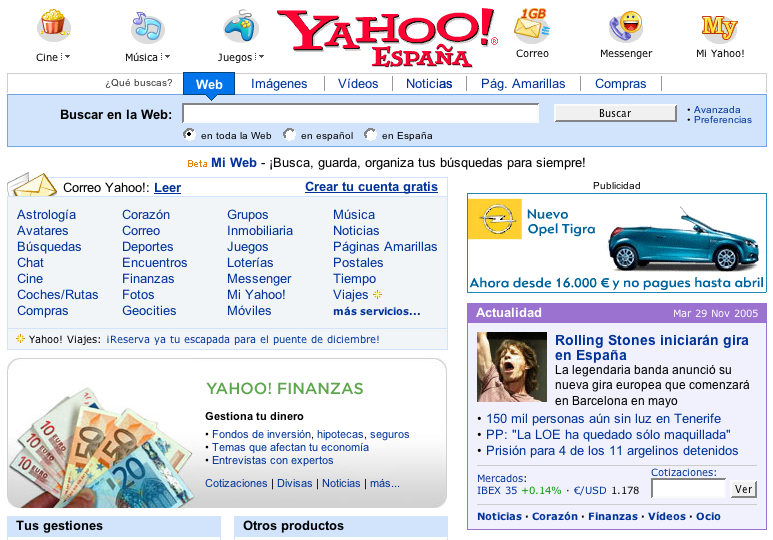Switch to the Noticias search tab
The height and width of the screenshot is (540, 773).
[x=429, y=84]
